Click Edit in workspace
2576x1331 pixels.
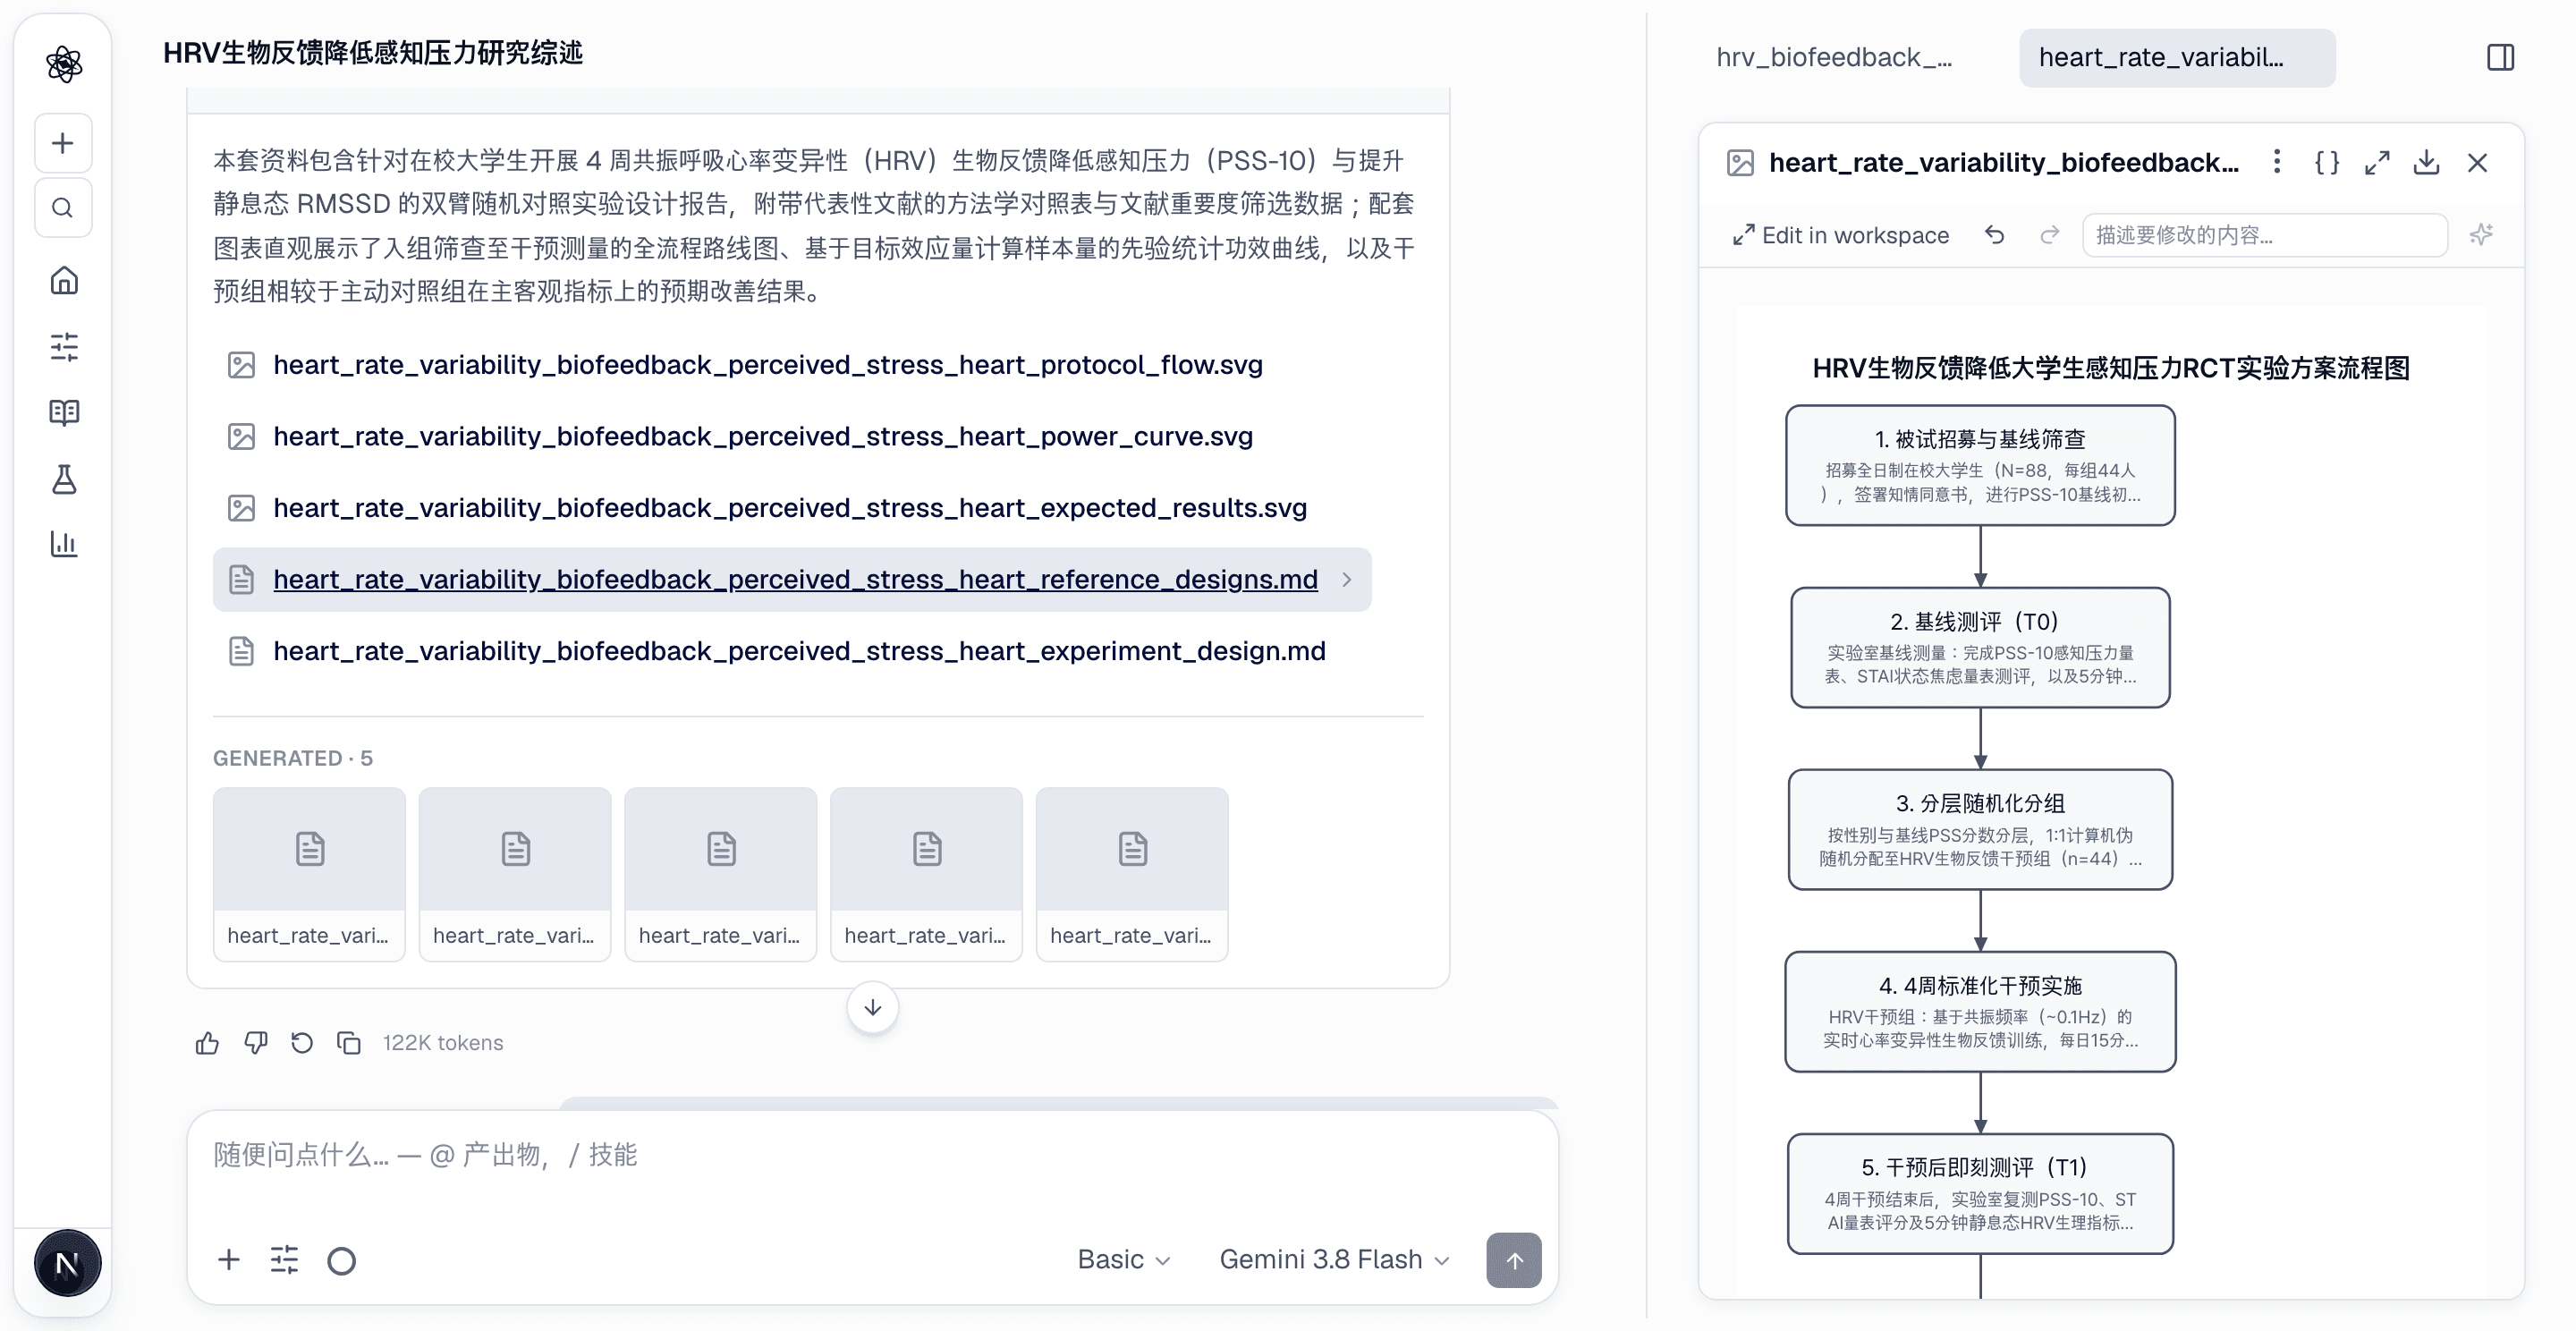coord(1841,235)
